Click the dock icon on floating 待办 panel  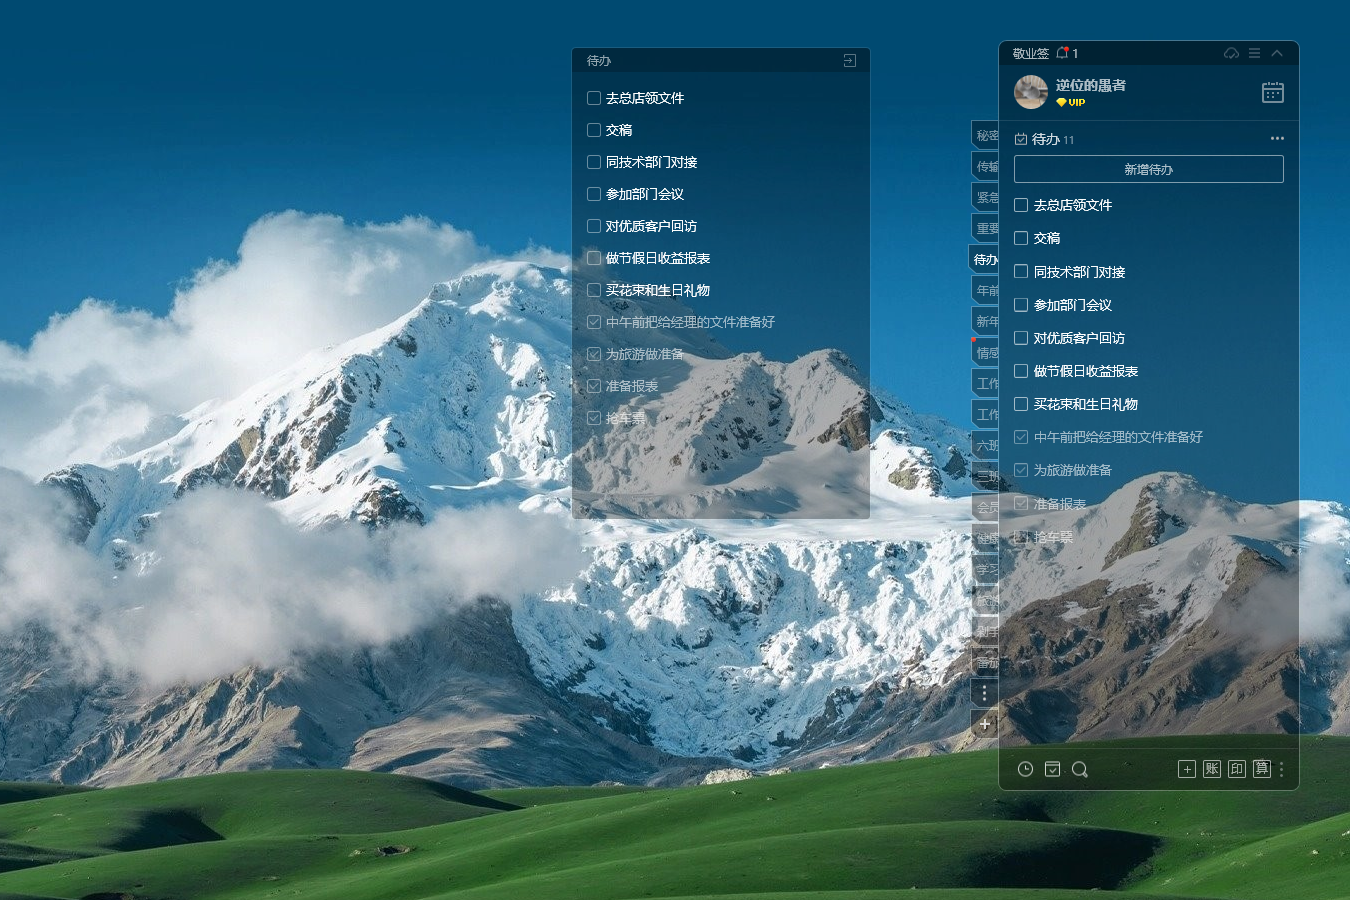(849, 61)
